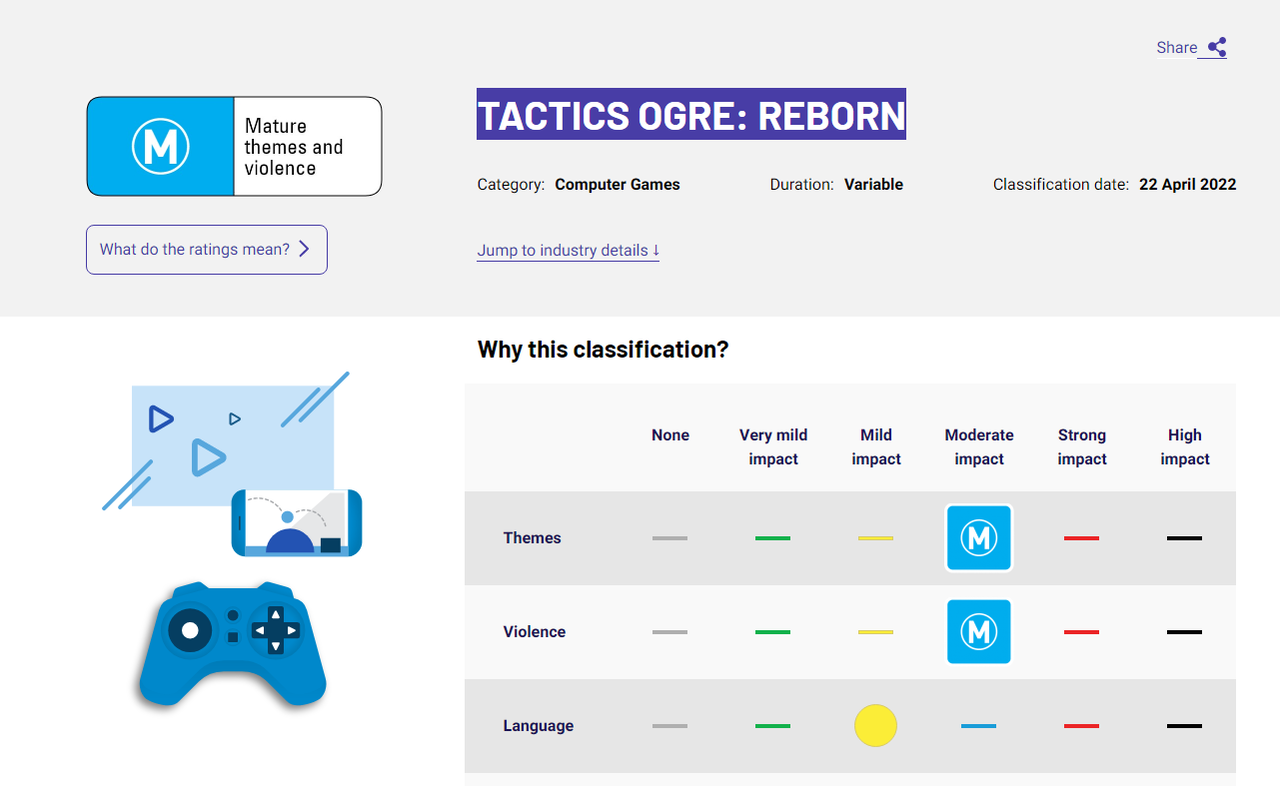1280x786 pixels.
Task: Click the 'Language' row label
Action: click(x=538, y=726)
